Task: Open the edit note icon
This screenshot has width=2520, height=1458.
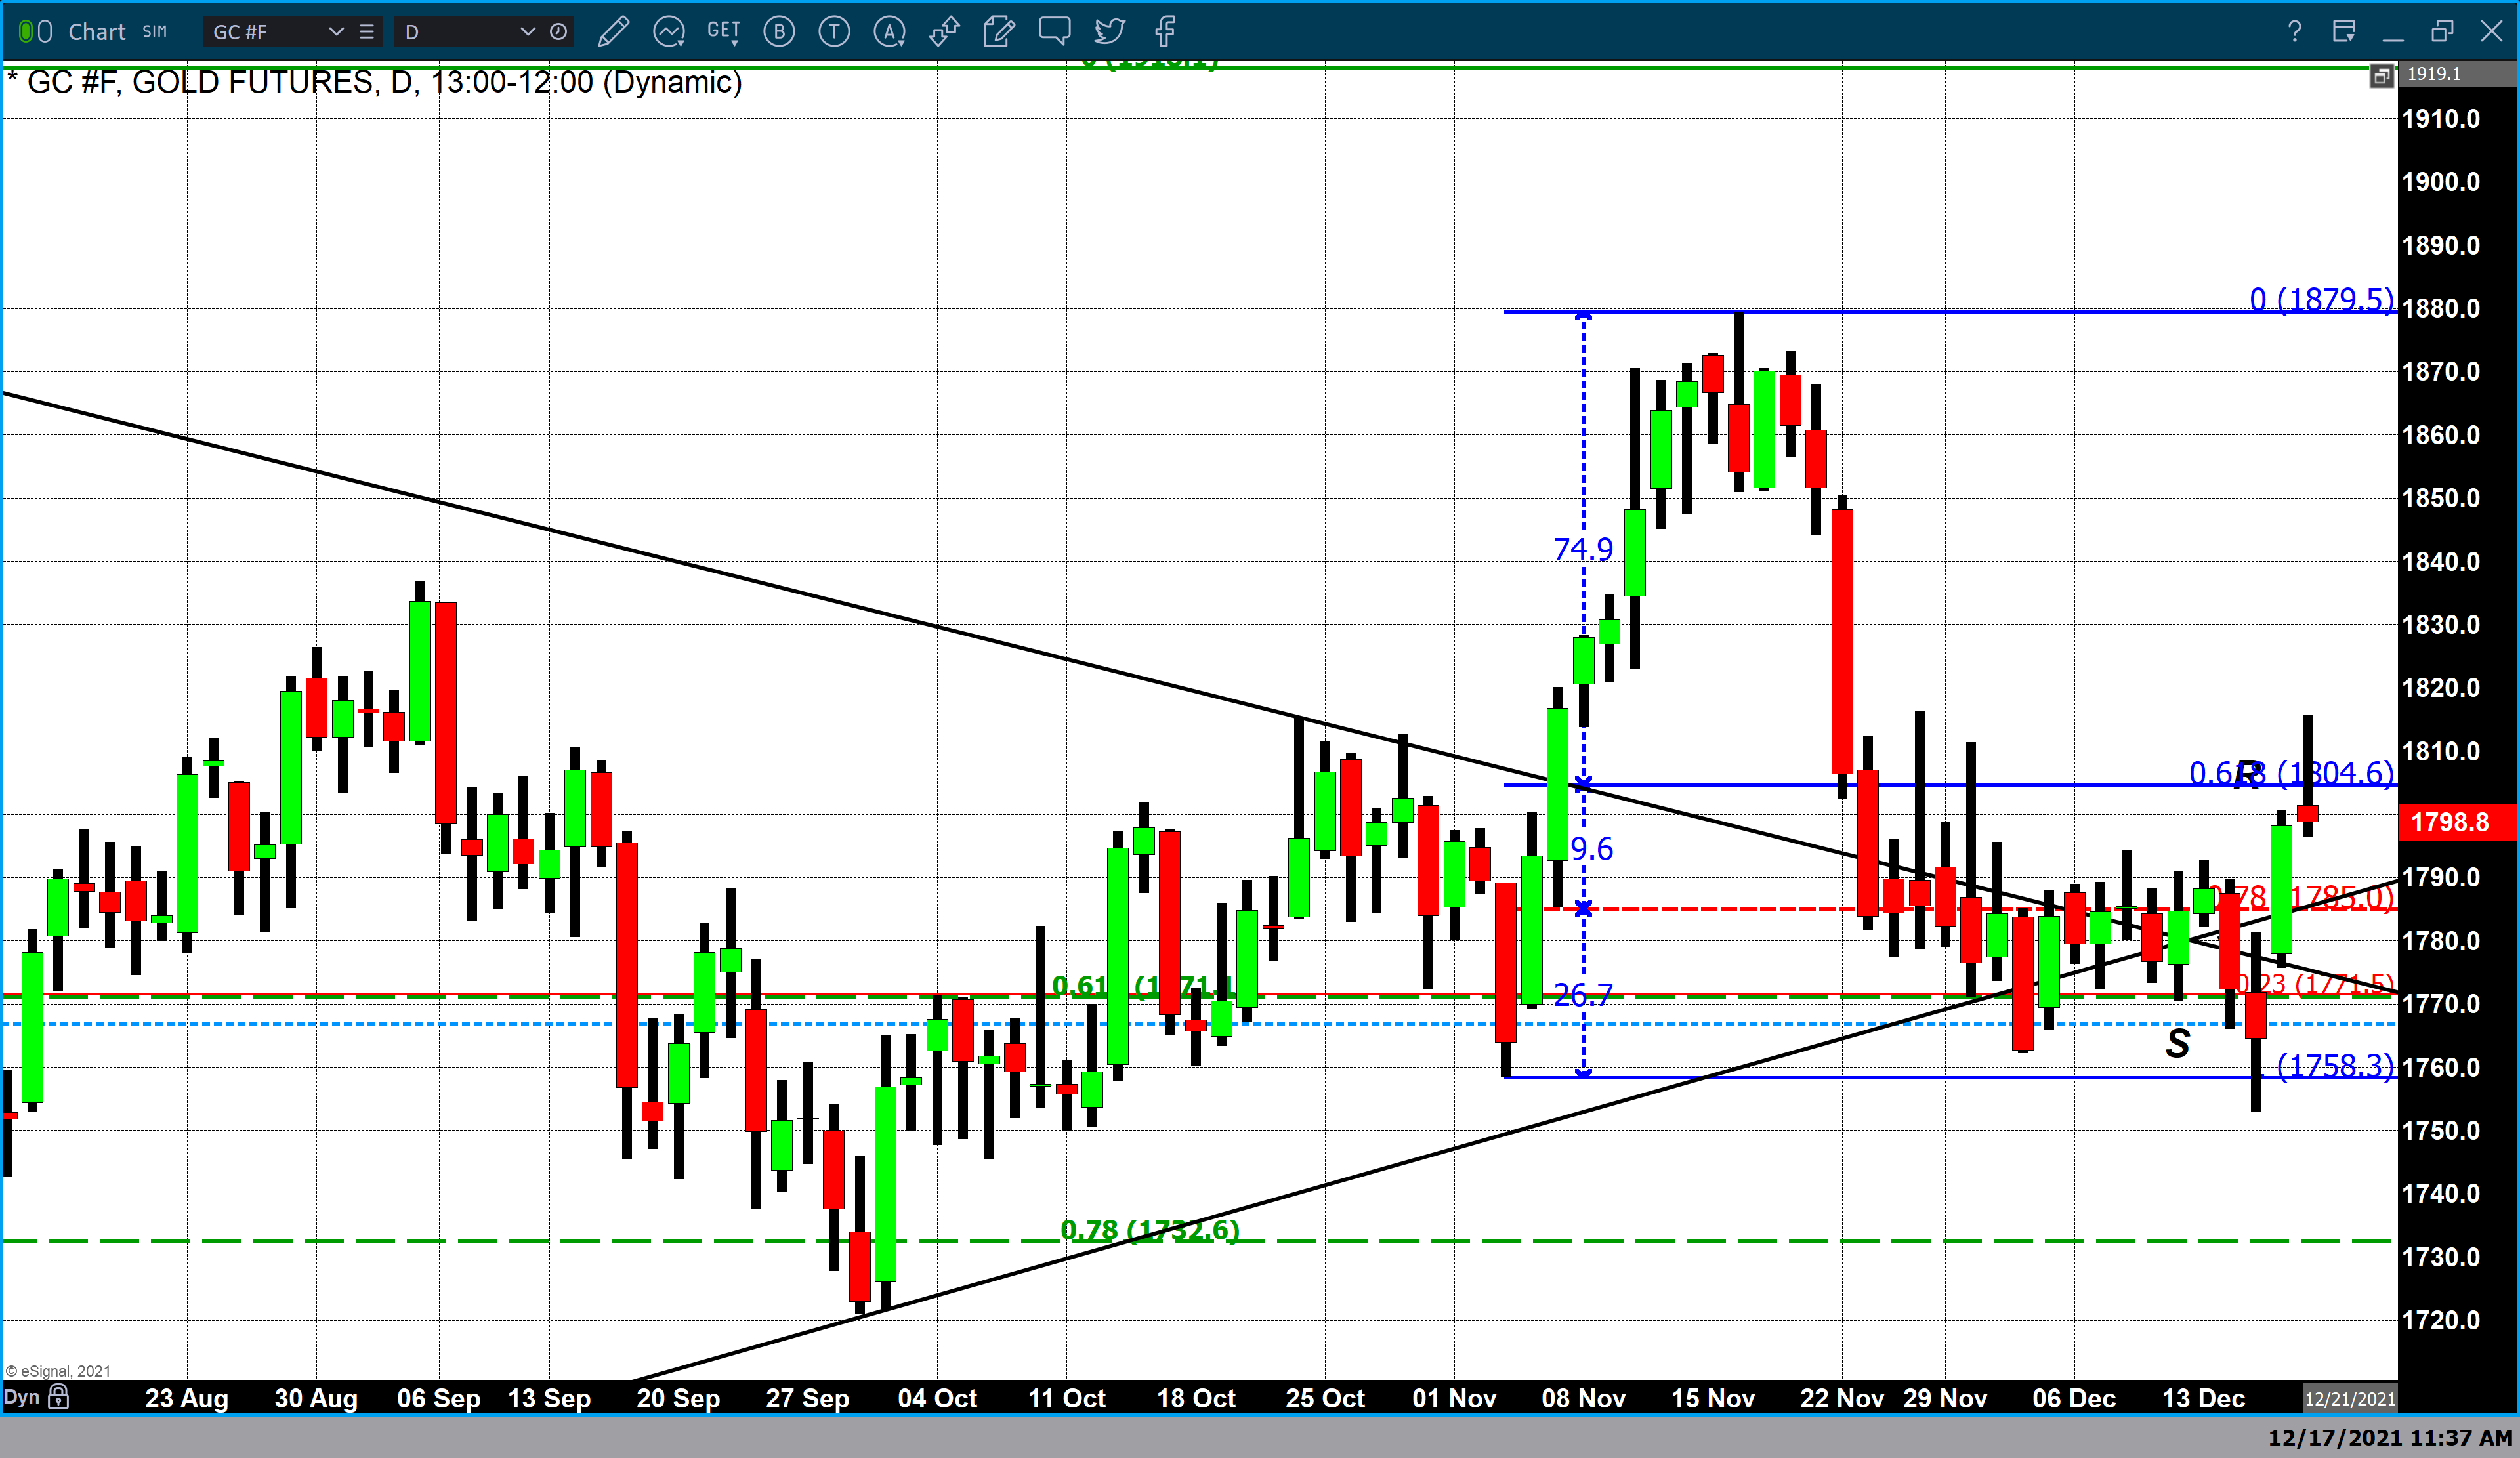Action: [x=998, y=32]
